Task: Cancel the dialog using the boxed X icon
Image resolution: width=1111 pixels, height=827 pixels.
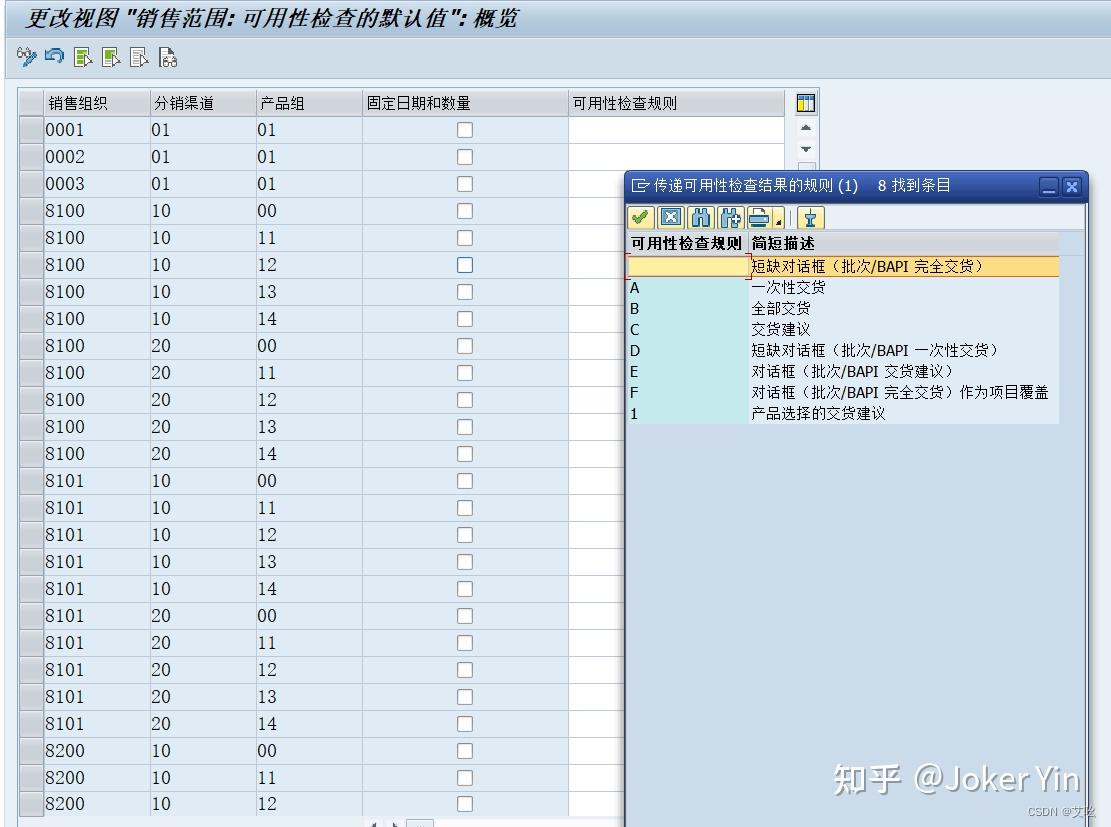Action: 670,217
